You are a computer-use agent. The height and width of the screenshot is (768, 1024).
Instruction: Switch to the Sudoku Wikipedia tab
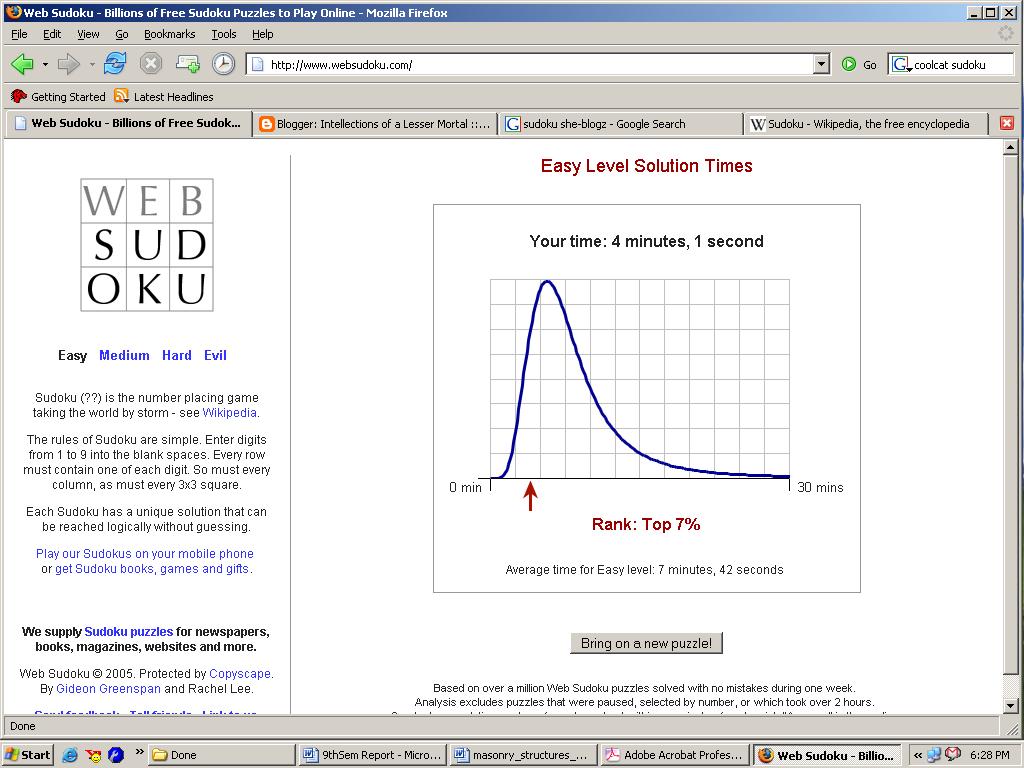click(x=866, y=124)
